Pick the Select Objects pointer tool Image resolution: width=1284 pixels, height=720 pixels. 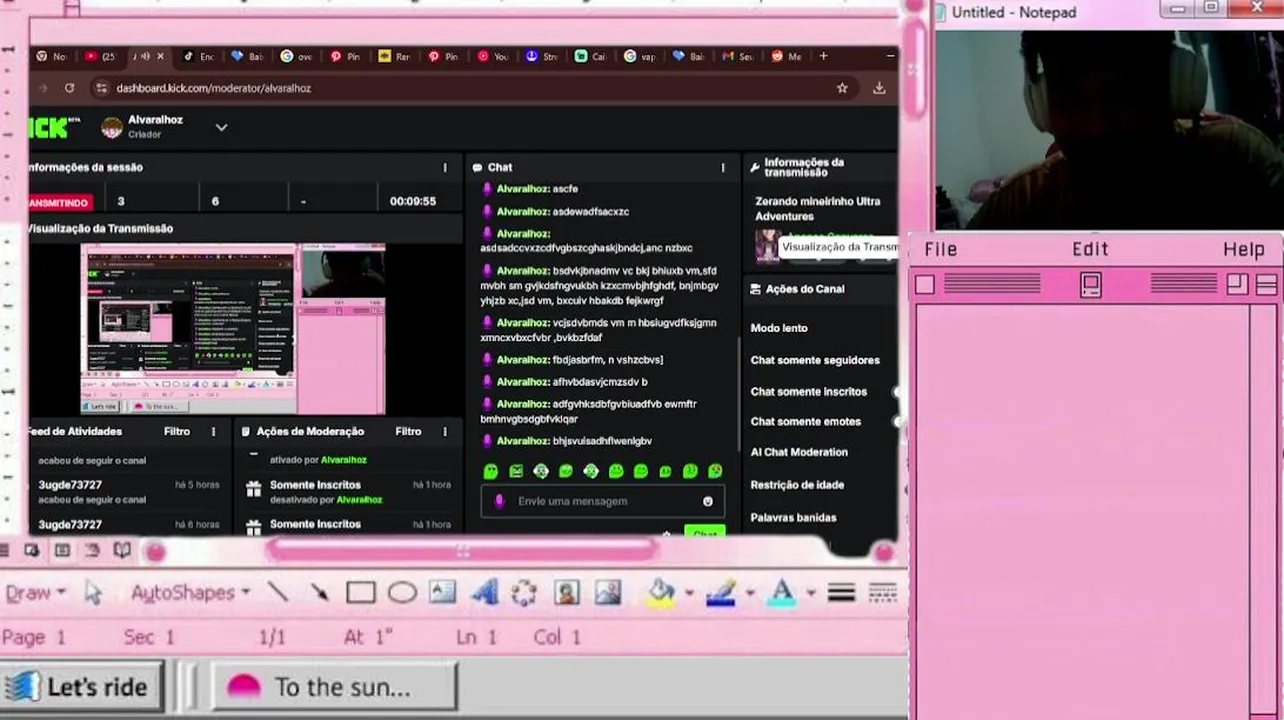point(93,593)
